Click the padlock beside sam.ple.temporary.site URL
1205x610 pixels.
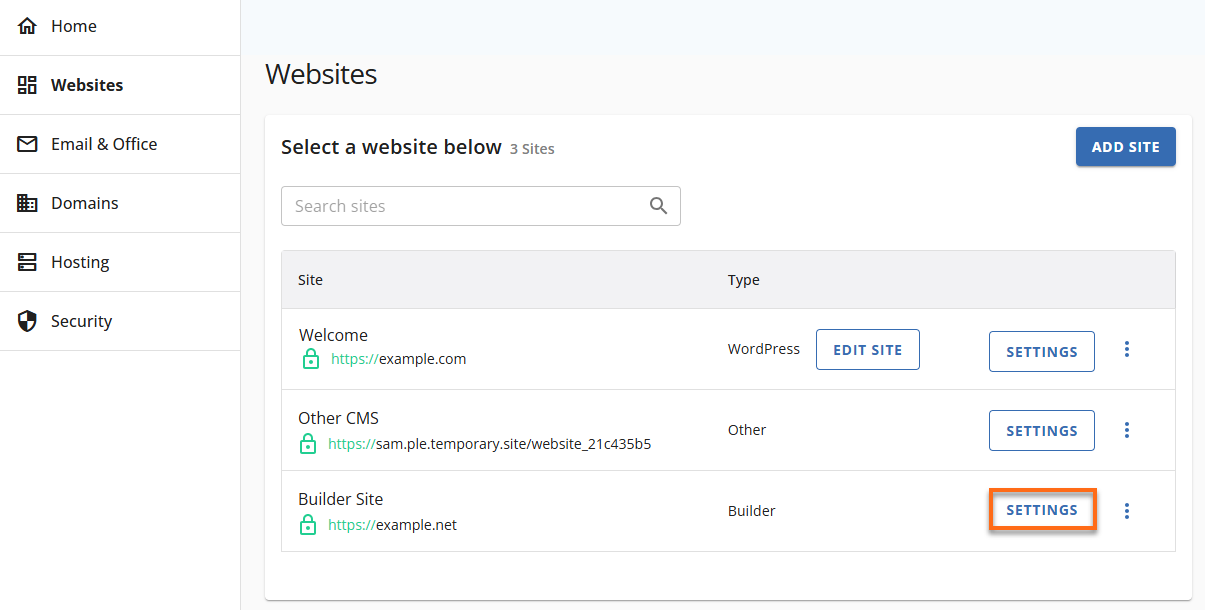coord(308,443)
